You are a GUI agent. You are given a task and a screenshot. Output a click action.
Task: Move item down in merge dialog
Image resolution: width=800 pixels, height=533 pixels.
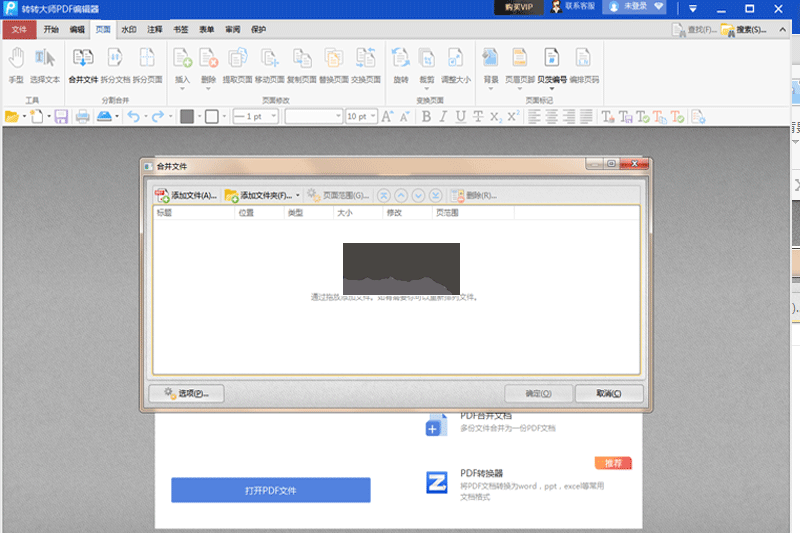tap(418, 195)
